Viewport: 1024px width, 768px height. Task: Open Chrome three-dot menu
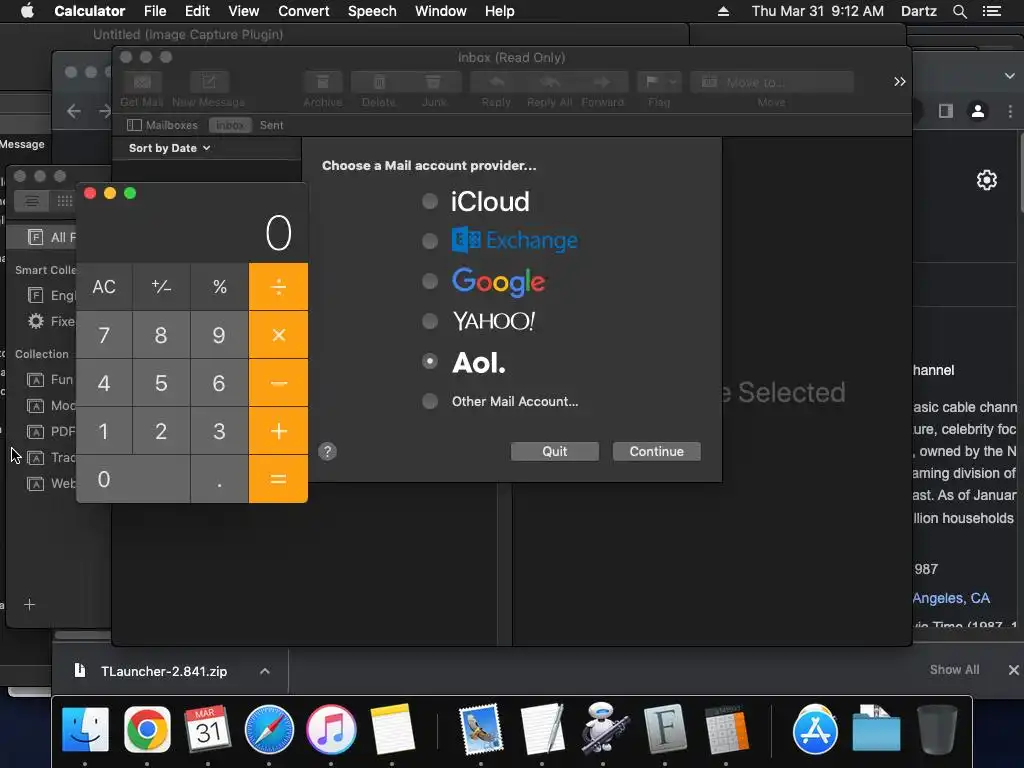coord(1010,111)
